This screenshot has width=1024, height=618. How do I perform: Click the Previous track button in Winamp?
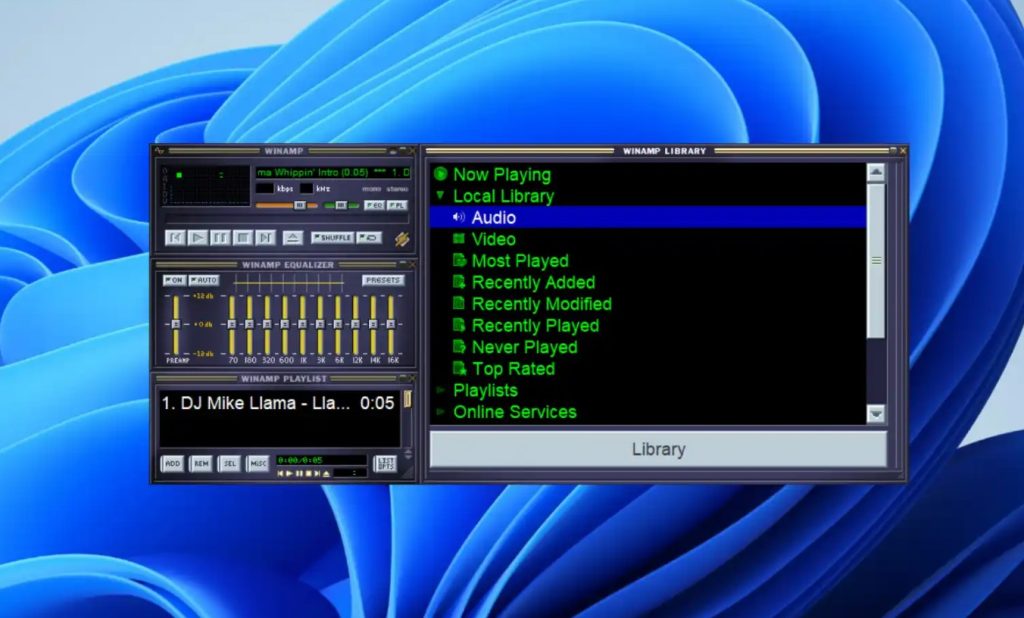coord(175,238)
